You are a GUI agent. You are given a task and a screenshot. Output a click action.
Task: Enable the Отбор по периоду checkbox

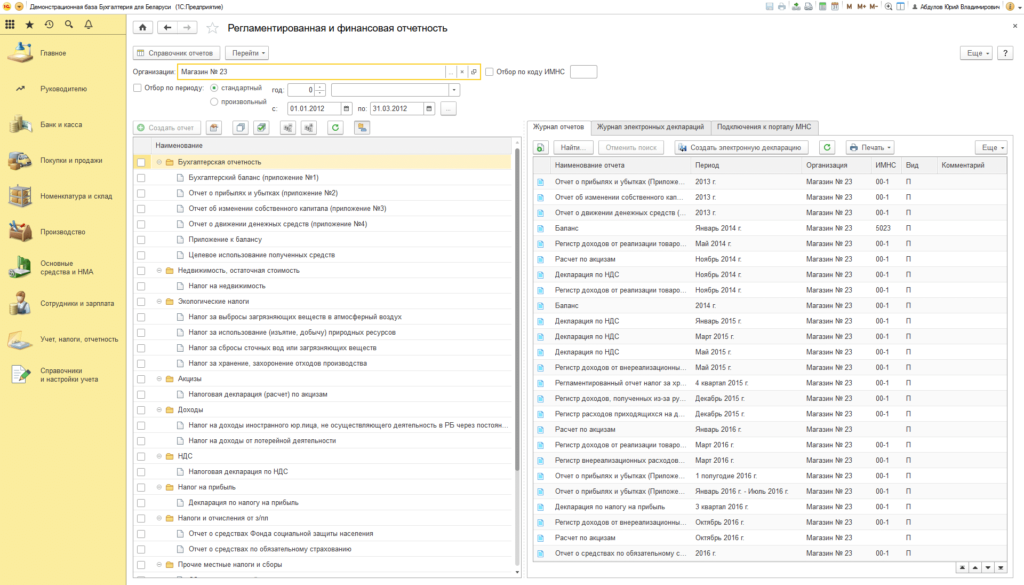[137, 87]
